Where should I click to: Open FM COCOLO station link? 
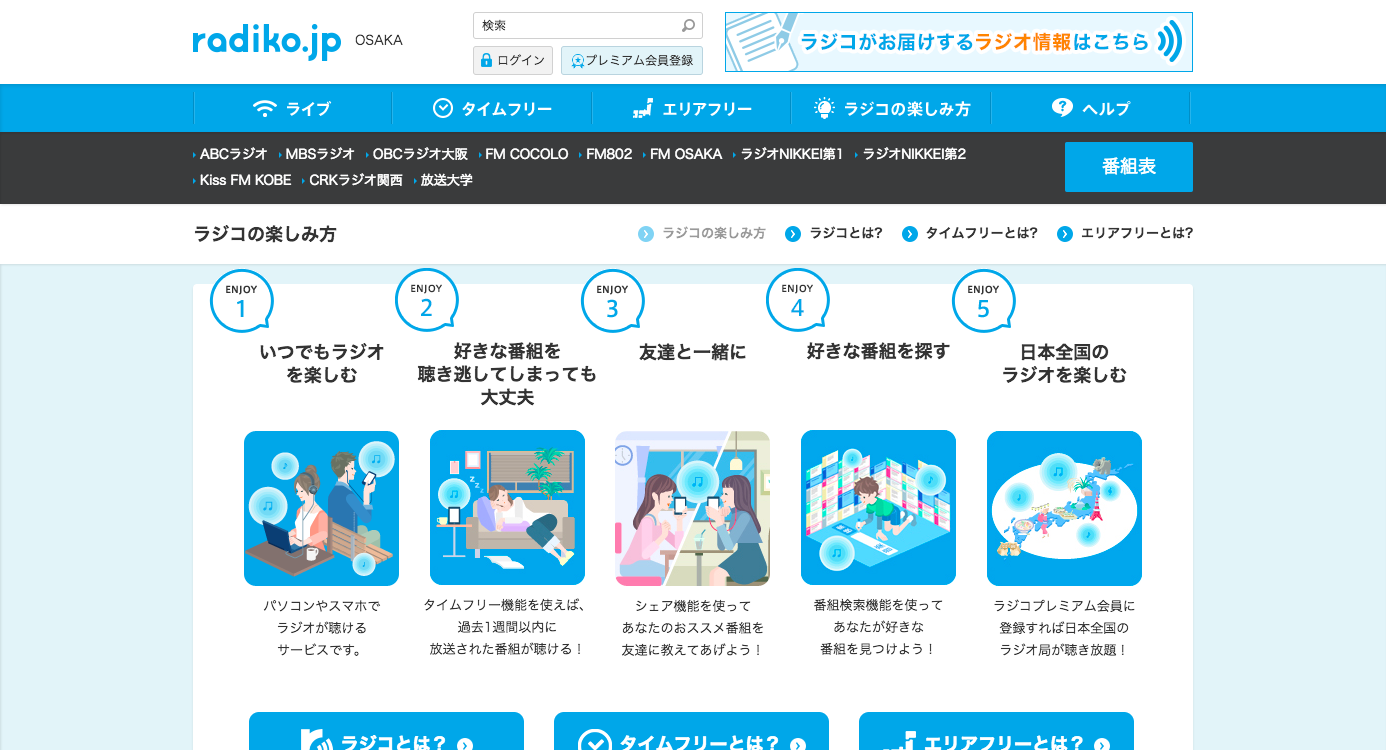(x=526, y=154)
